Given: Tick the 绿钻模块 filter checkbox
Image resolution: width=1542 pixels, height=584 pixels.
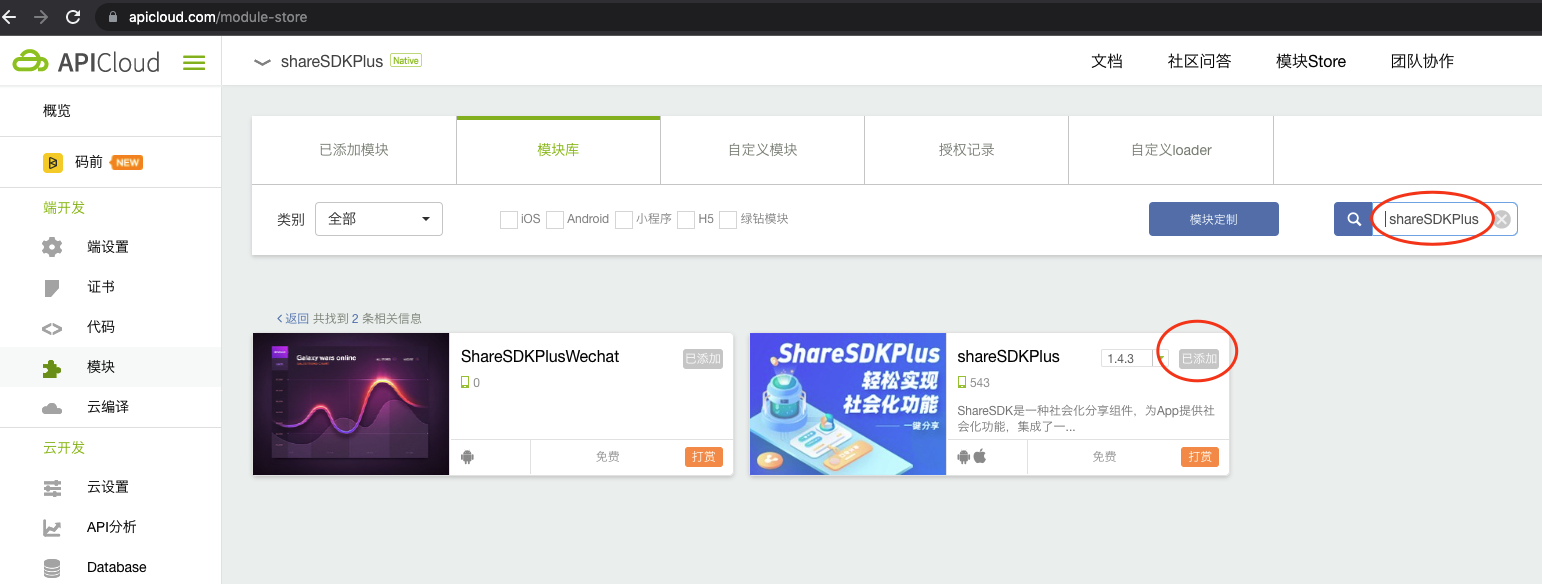Looking at the screenshot, I should point(728,219).
